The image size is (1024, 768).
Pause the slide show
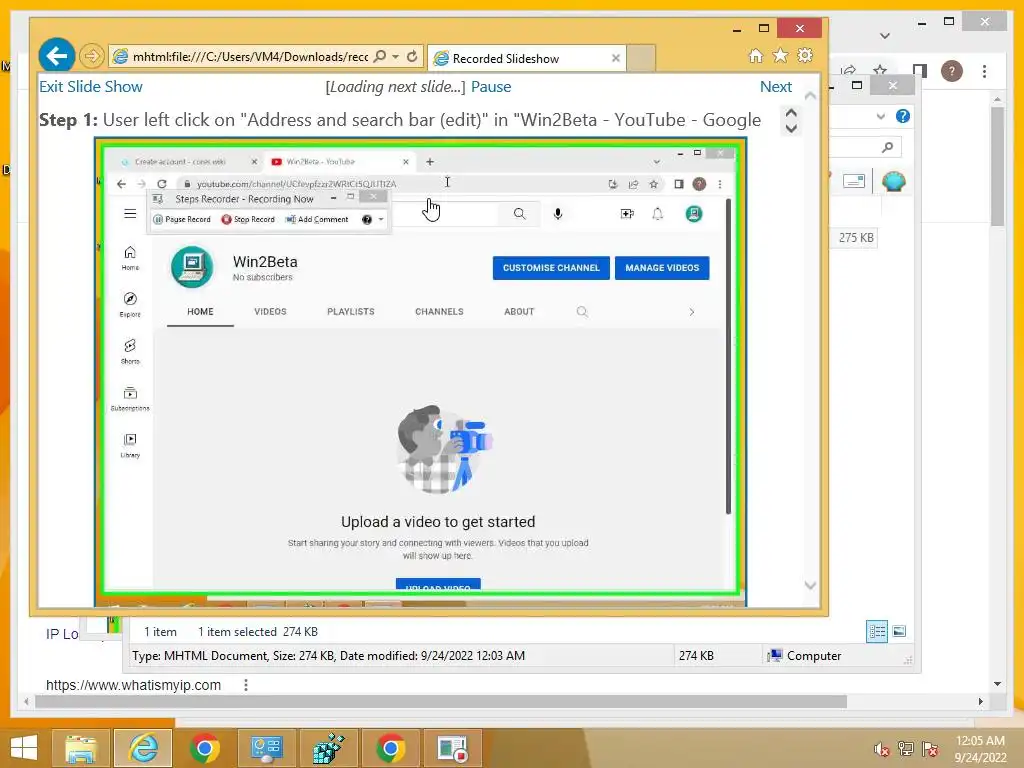click(491, 87)
